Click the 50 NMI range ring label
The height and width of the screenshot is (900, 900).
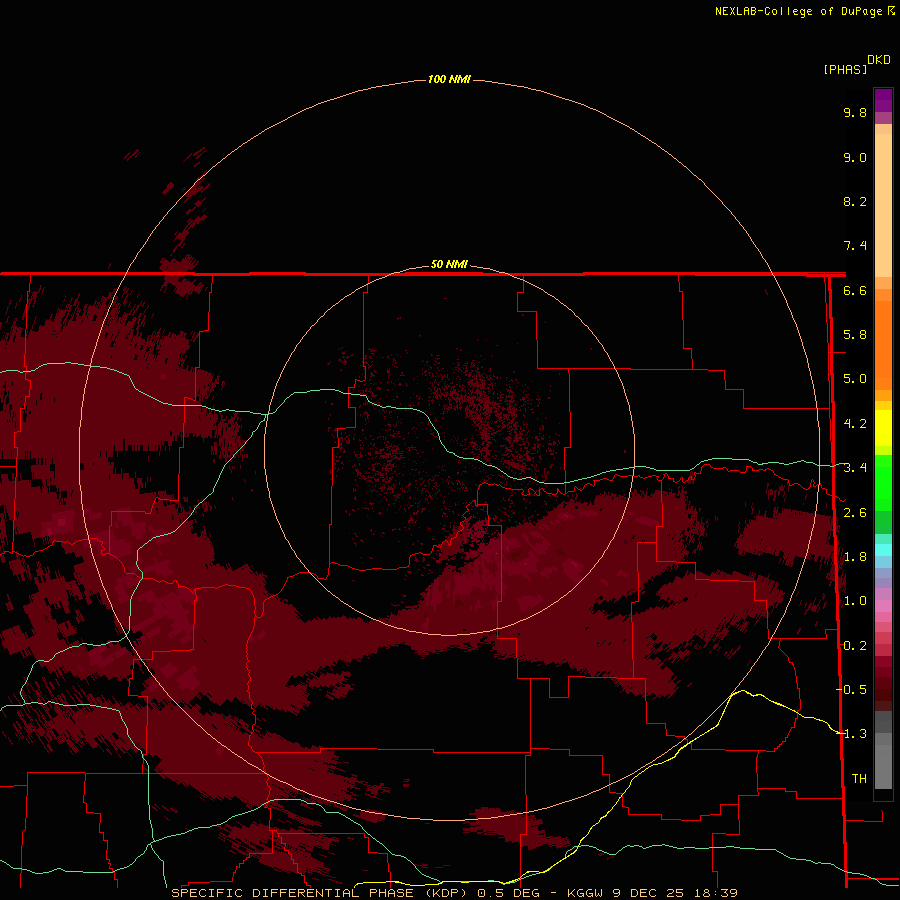449,264
